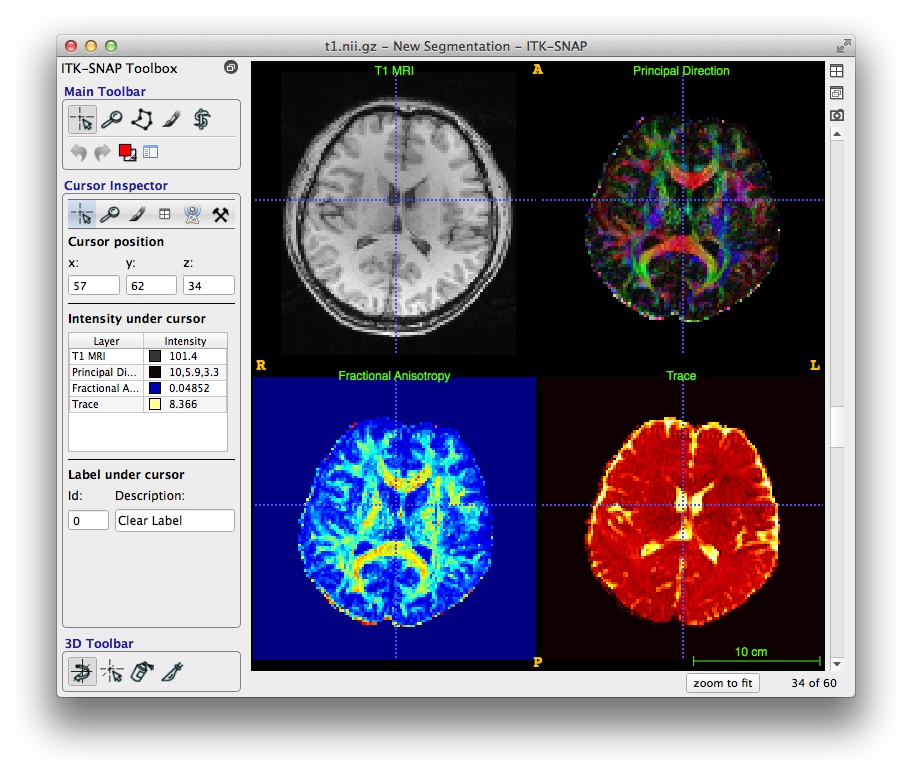The height and width of the screenshot is (776, 912).
Task: Switch to the grid layout inspector tab
Action: [165, 214]
